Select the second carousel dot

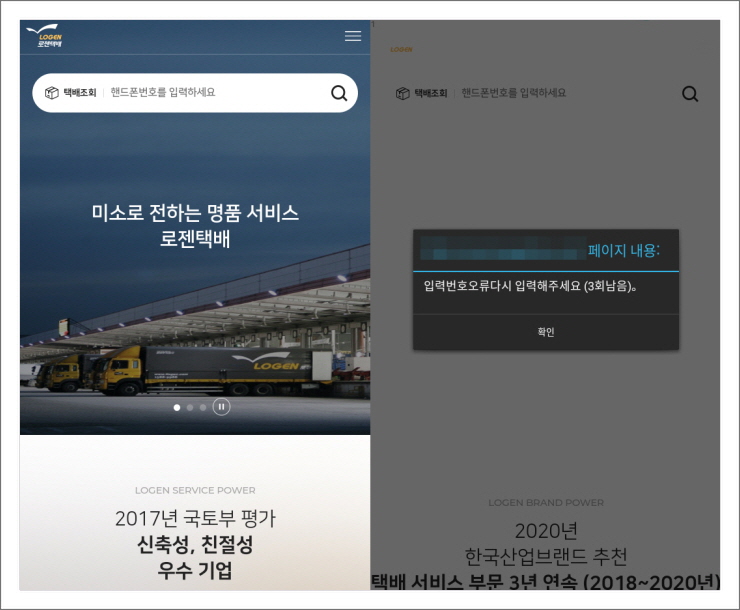click(x=190, y=407)
